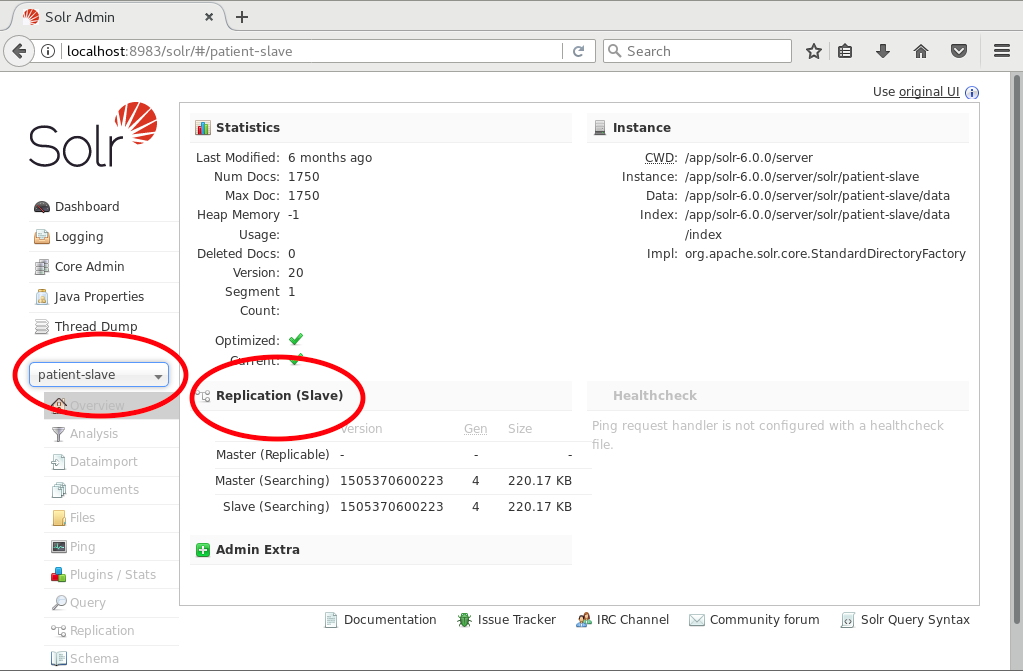Click the Files folder icon
The height and width of the screenshot is (671, 1023).
pos(59,518)
